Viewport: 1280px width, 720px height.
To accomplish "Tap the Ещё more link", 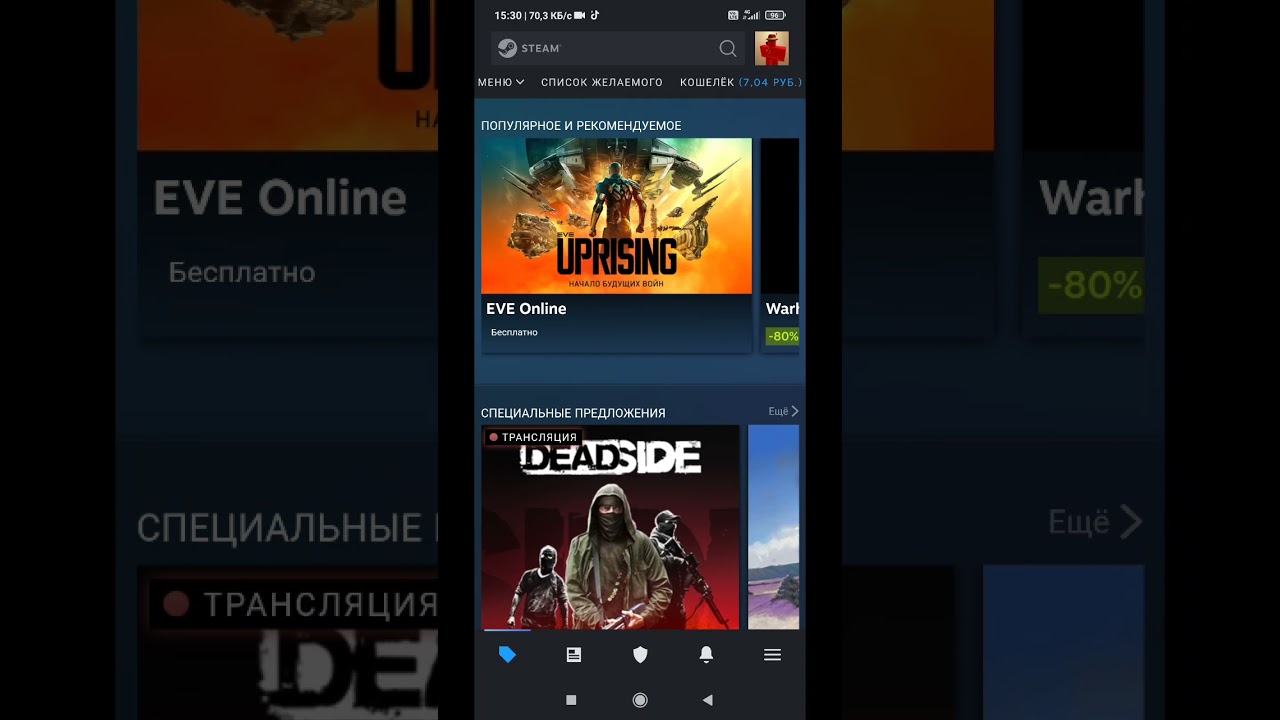I will coord(783,411).
